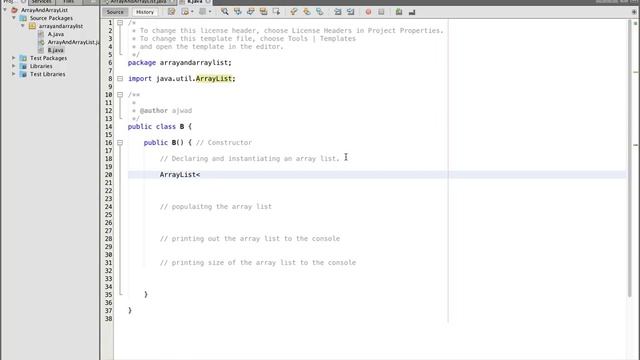The height and width of the screenshot is (360, 640).
Task: Click the ArrayAndArrayList project icon
Action: coord(15,10)
